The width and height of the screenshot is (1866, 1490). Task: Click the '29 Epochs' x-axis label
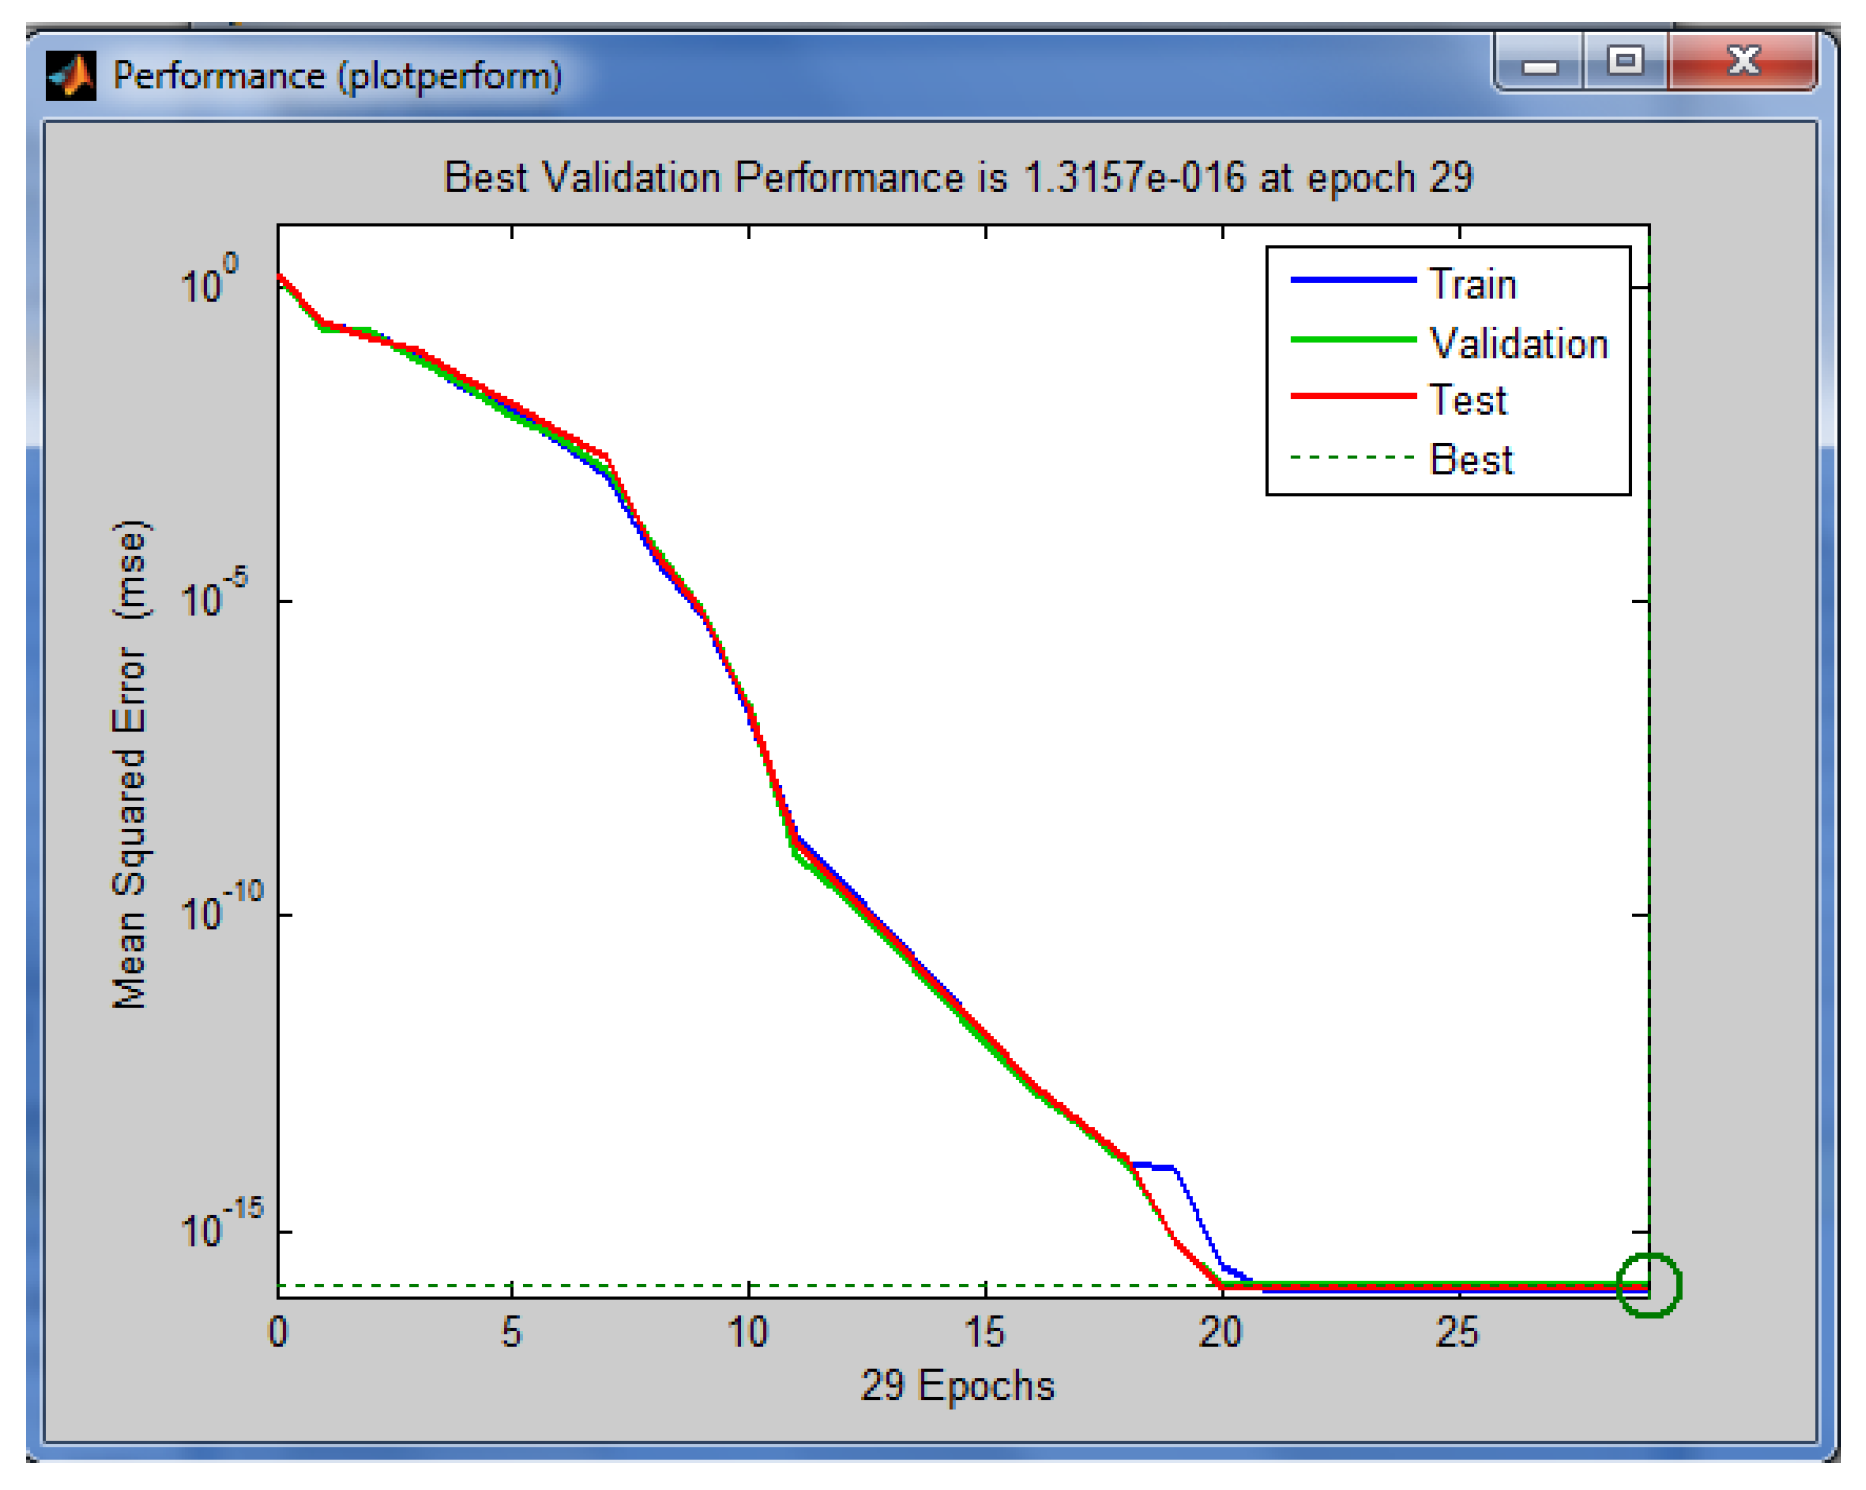click(957, 1386)
